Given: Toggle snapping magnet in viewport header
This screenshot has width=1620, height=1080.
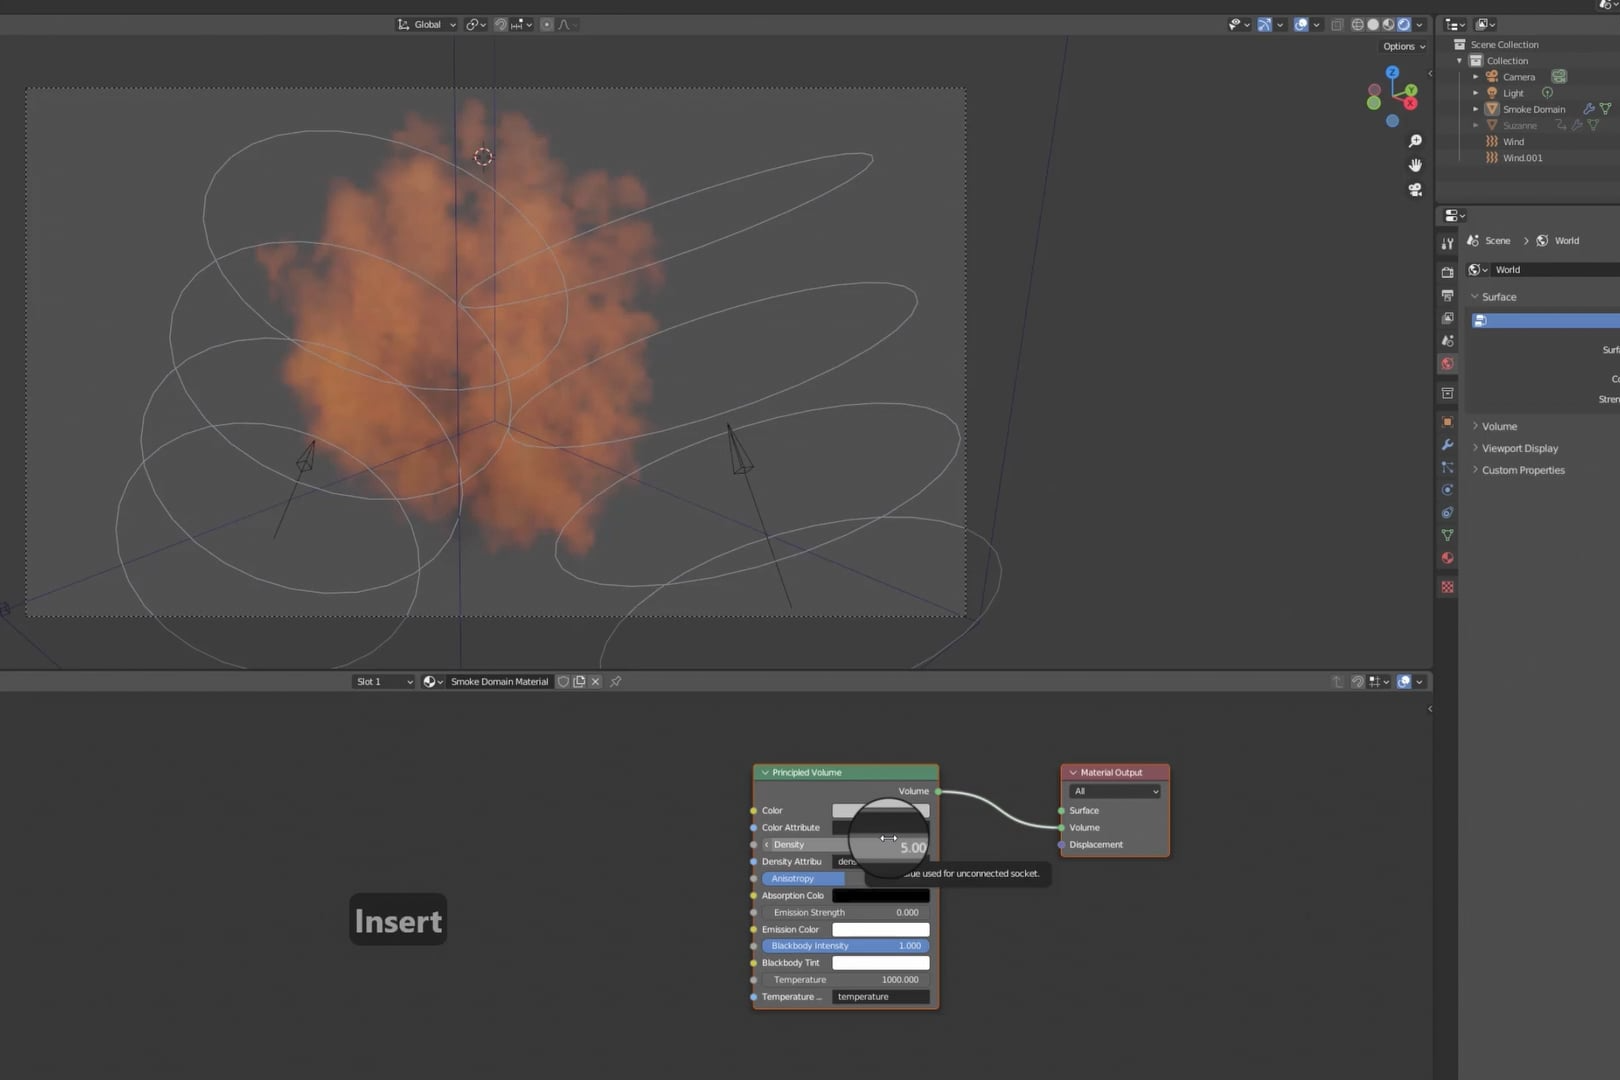Looking at the screenshot, I should [x=501, y=25].
